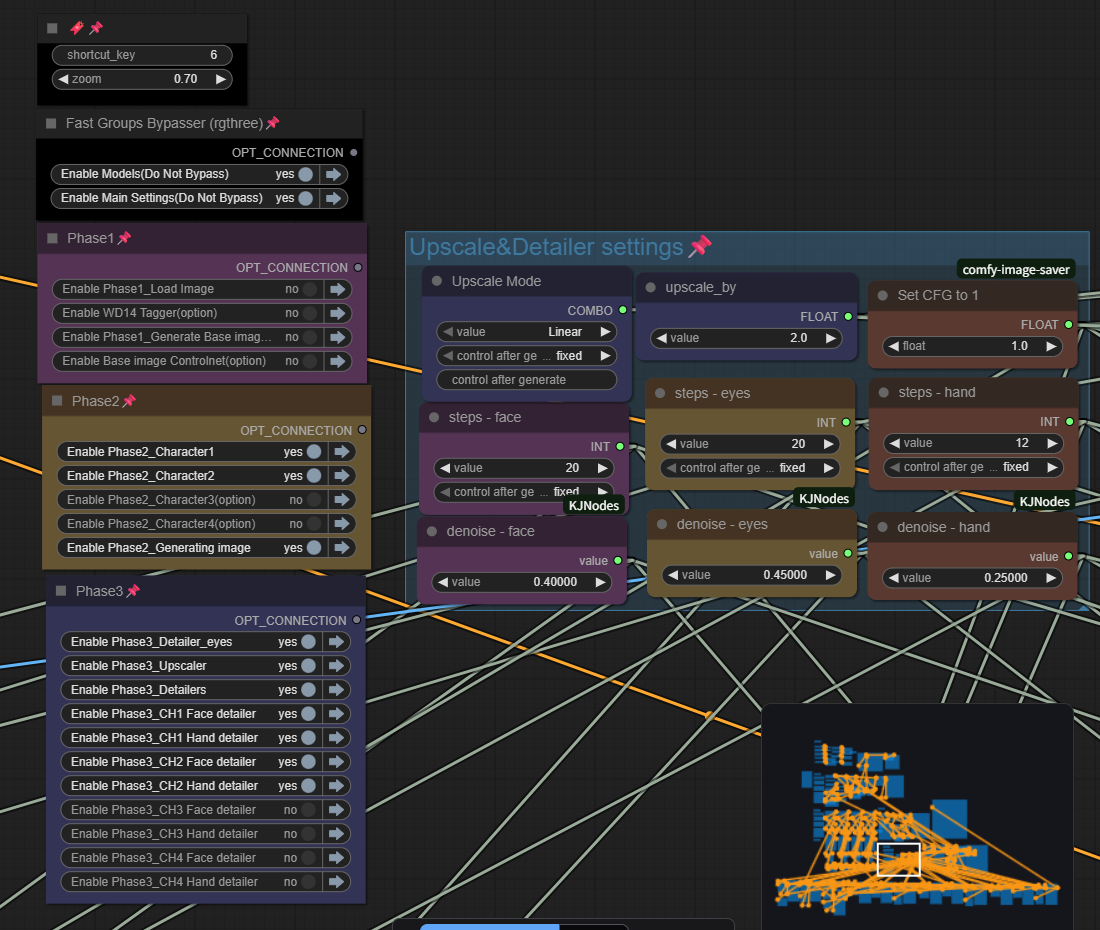Click the go-to arrow for Enable Phase3_Upscaler

(x=338, y=666)
